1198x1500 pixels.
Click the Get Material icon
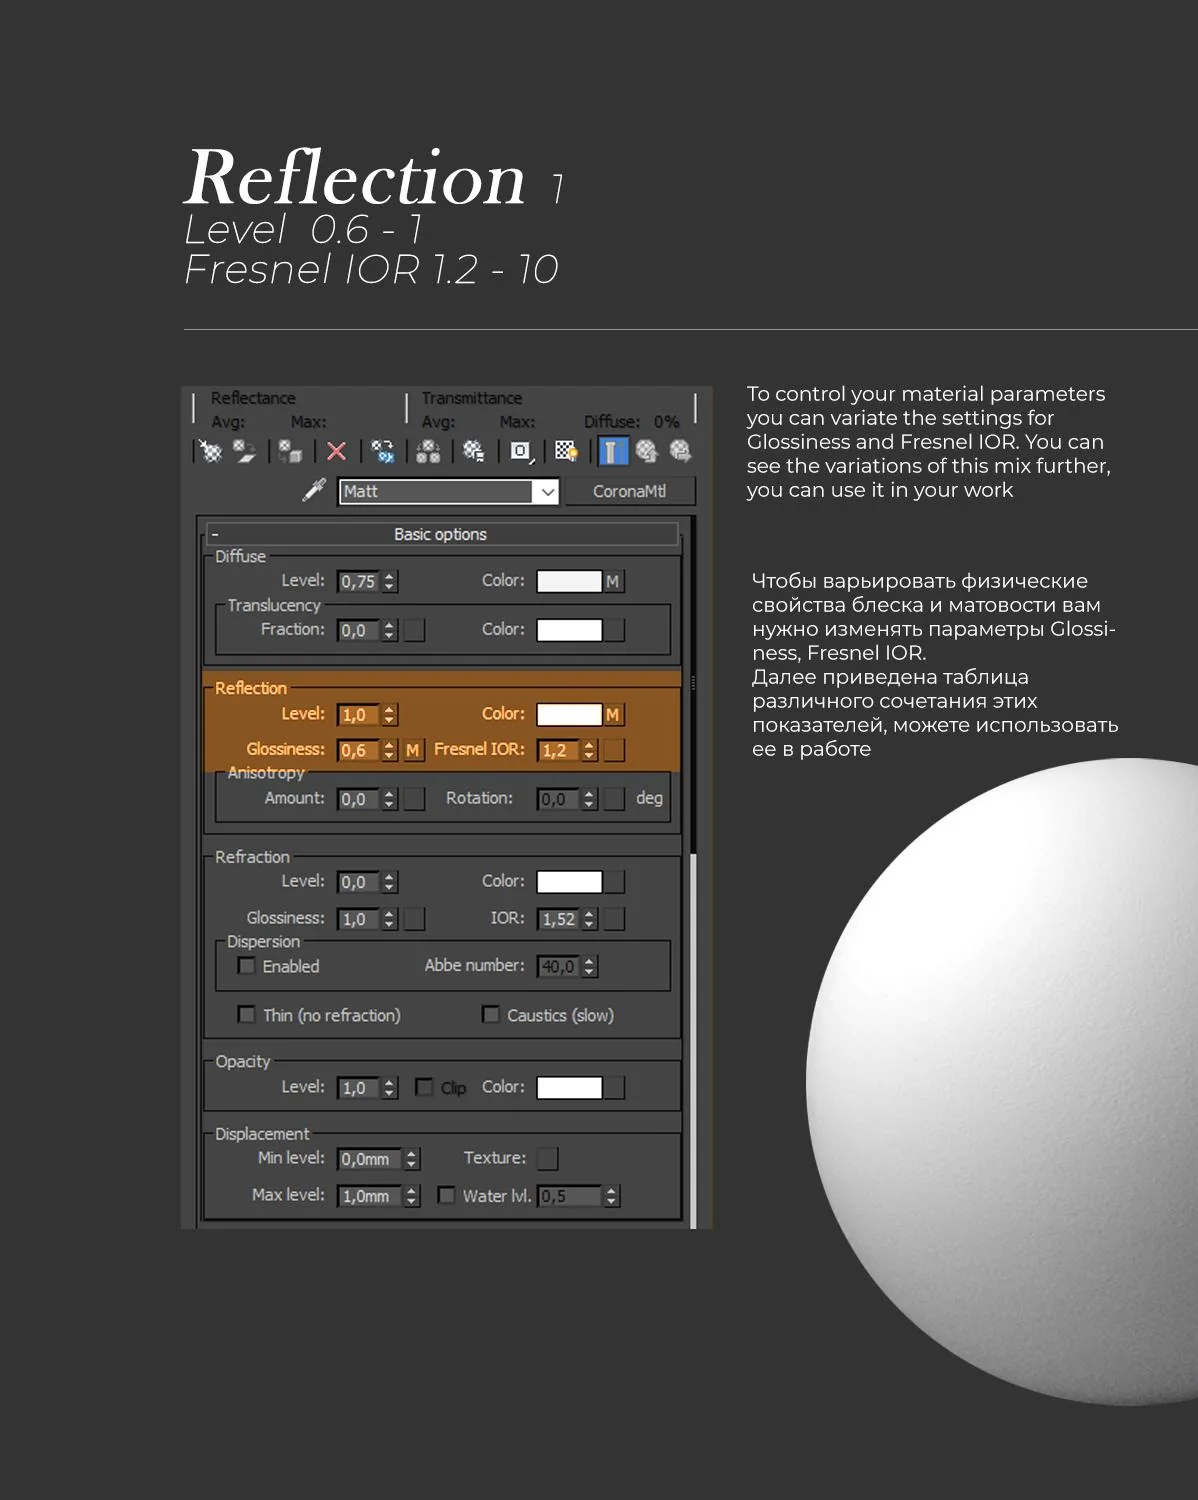211,451
